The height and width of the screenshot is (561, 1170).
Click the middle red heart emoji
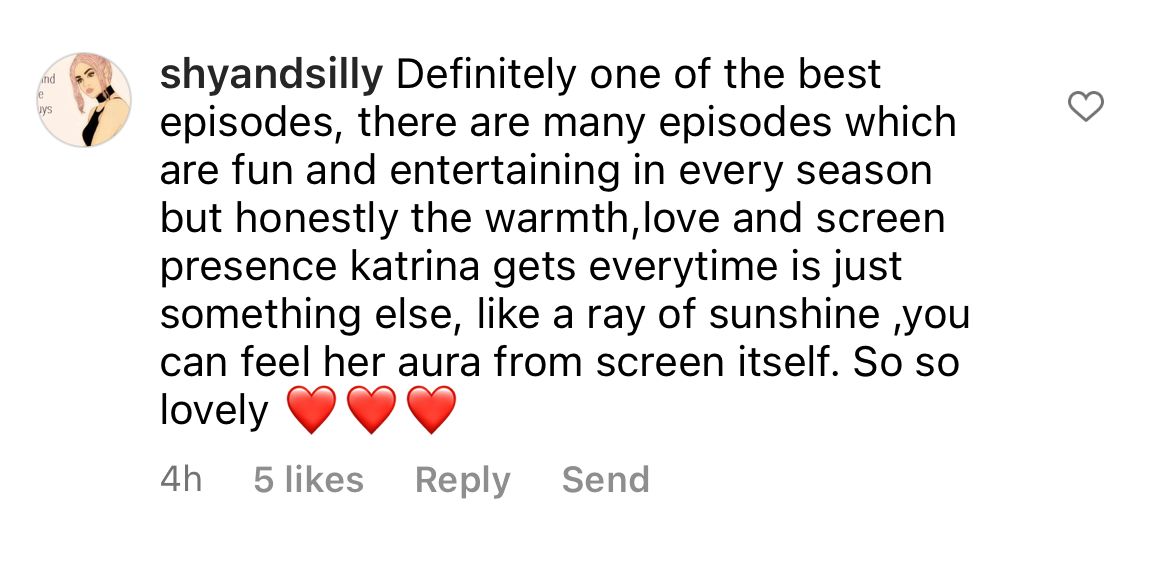pyautogui.click(x=372, y=410)
